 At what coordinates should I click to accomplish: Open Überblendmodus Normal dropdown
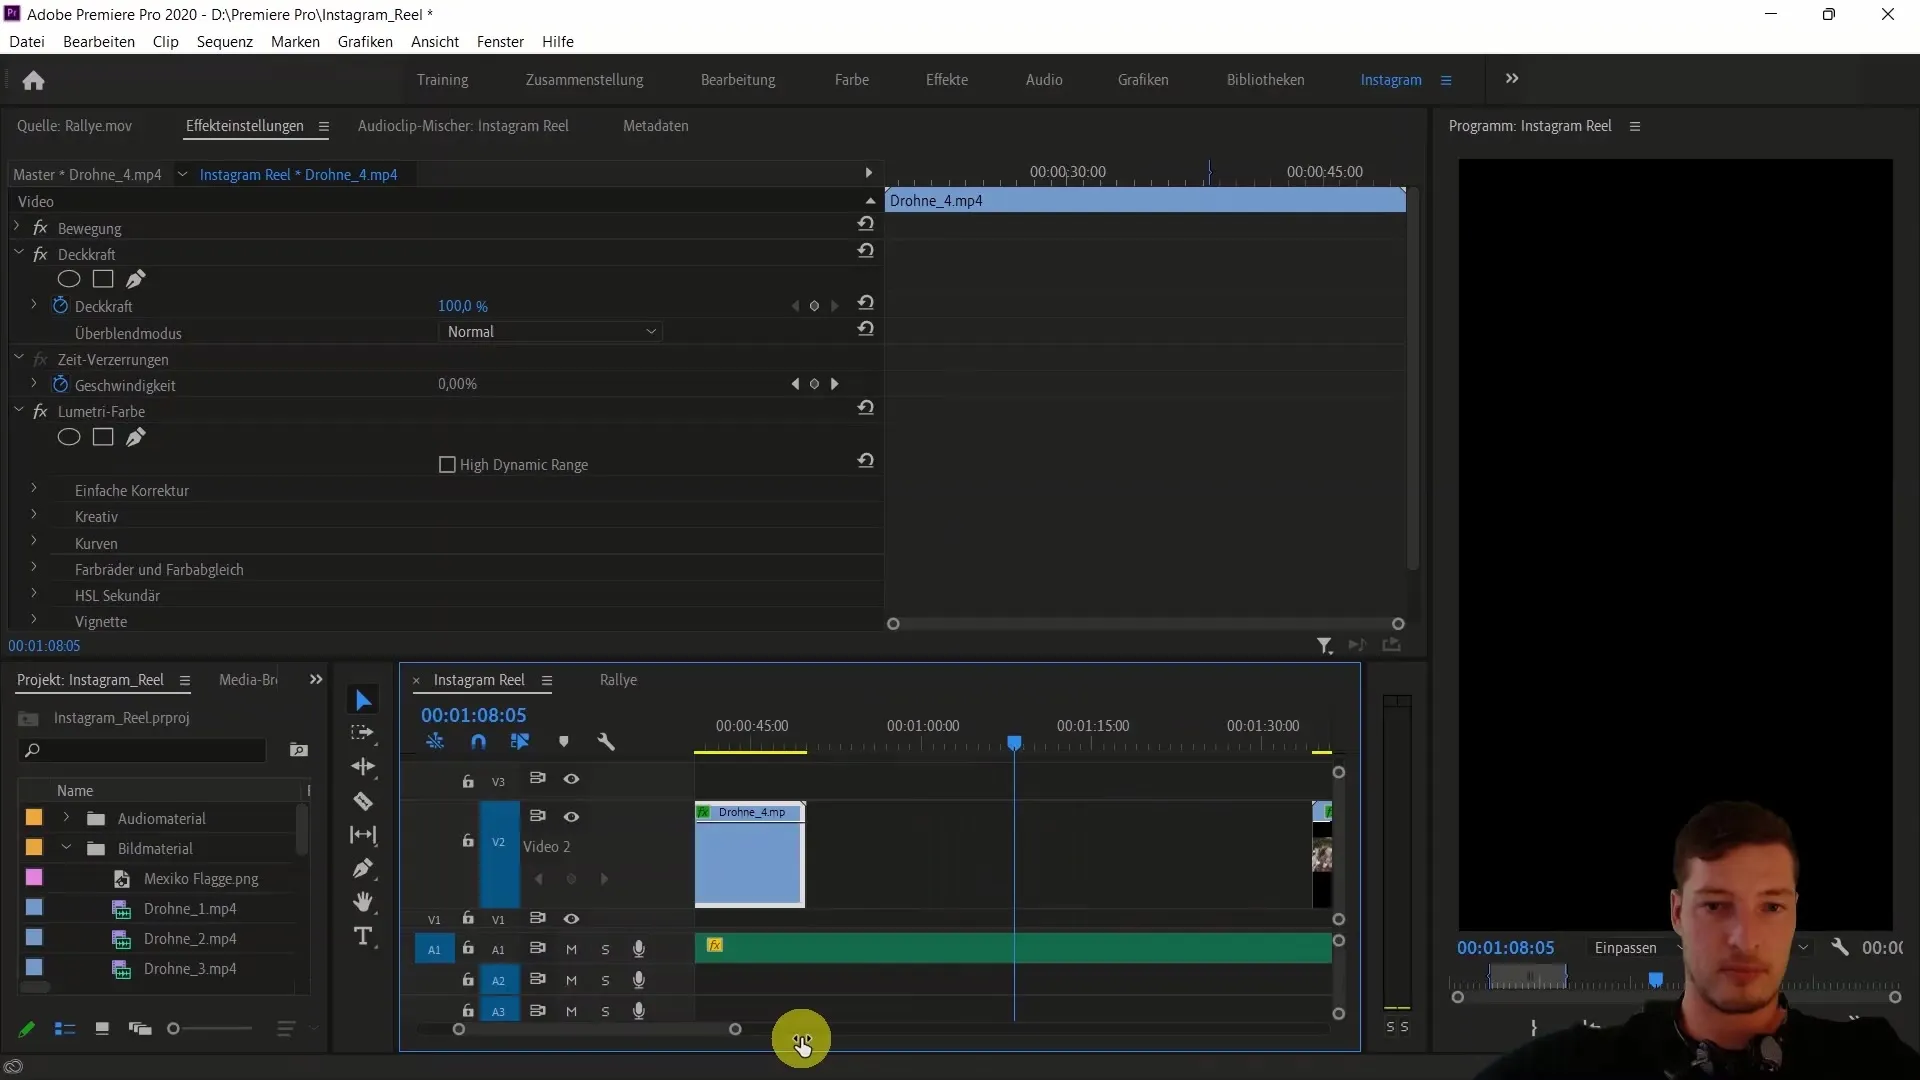551,332
